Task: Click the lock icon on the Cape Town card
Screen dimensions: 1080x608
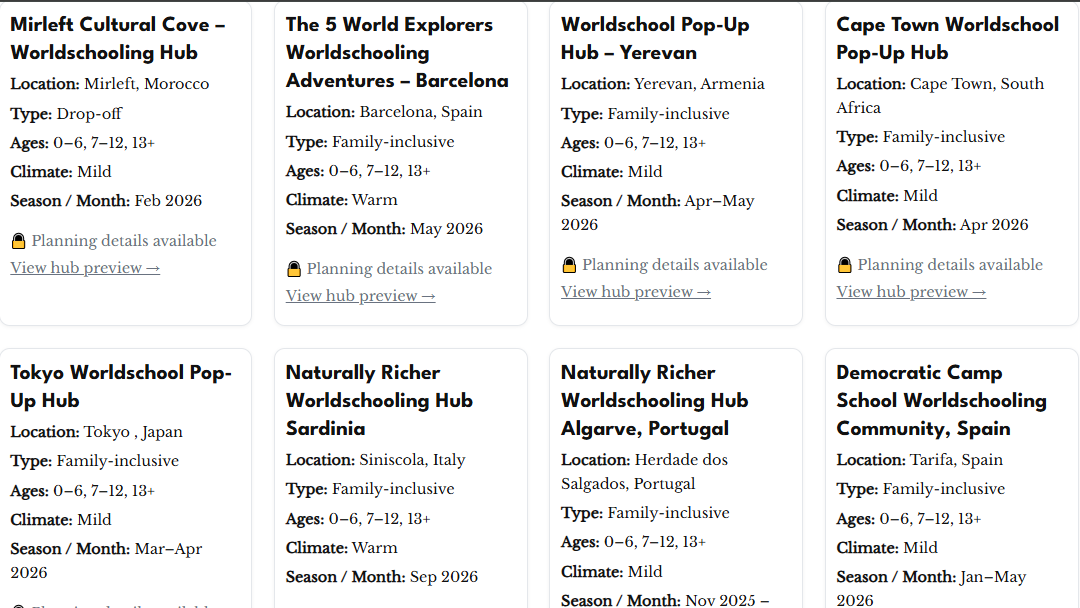Action: [843, 264]
